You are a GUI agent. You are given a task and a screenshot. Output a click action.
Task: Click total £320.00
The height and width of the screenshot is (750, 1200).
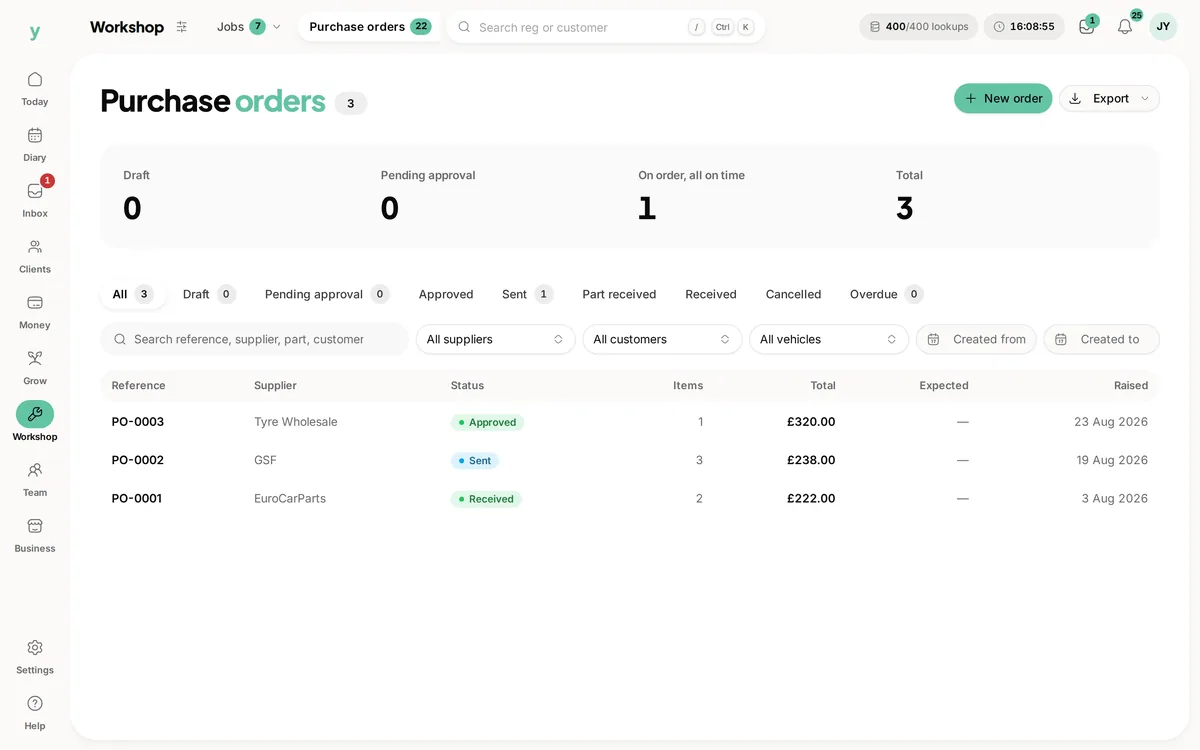pyautogui.click(x=811, y=422)
